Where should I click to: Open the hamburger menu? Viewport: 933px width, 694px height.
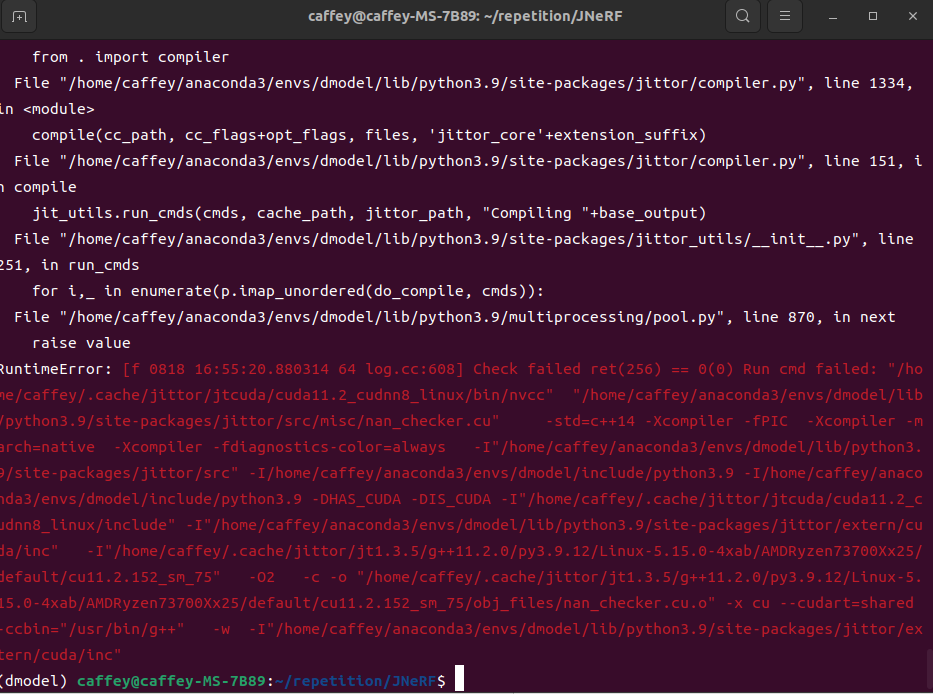785,16
